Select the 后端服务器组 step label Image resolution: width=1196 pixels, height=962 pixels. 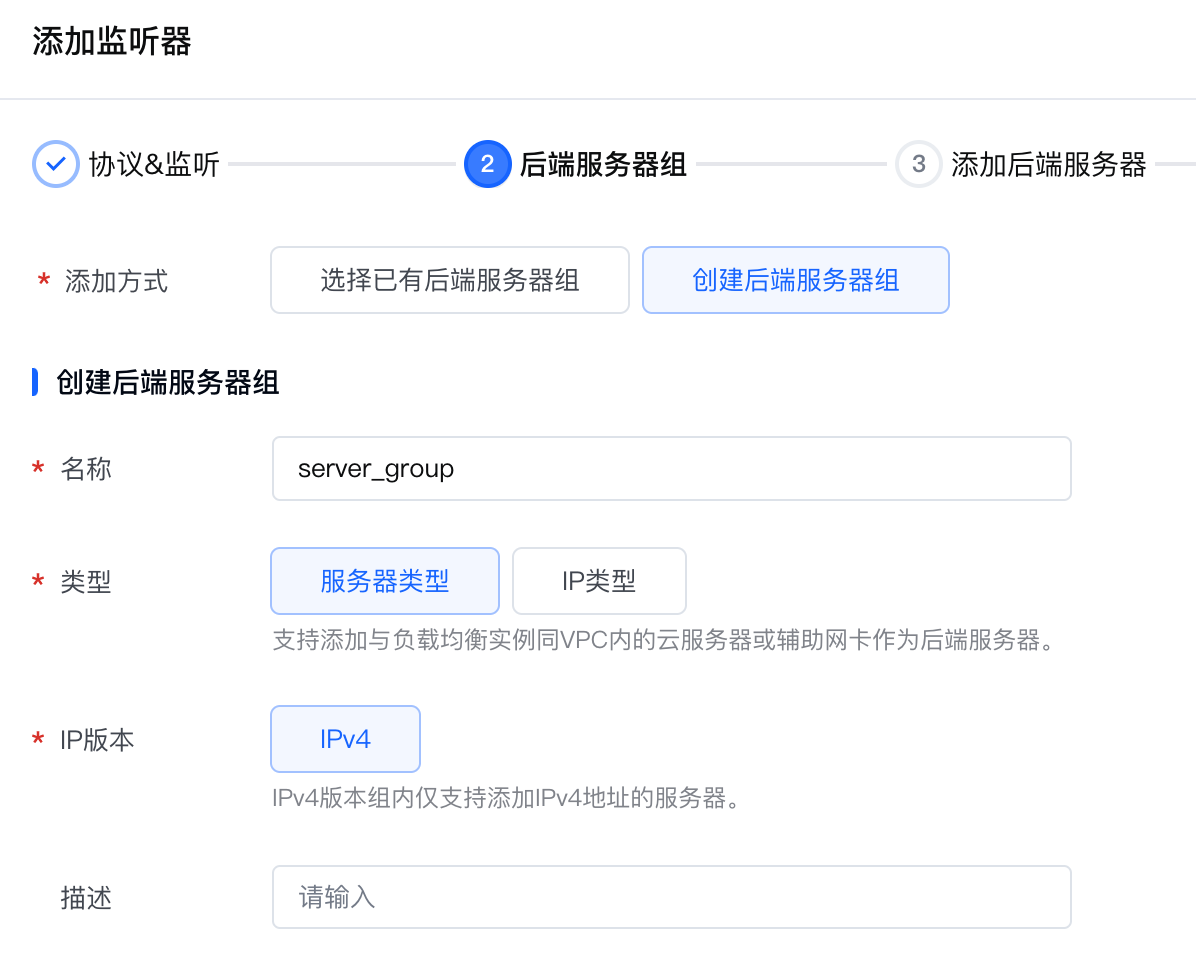[x=603, y=164]
